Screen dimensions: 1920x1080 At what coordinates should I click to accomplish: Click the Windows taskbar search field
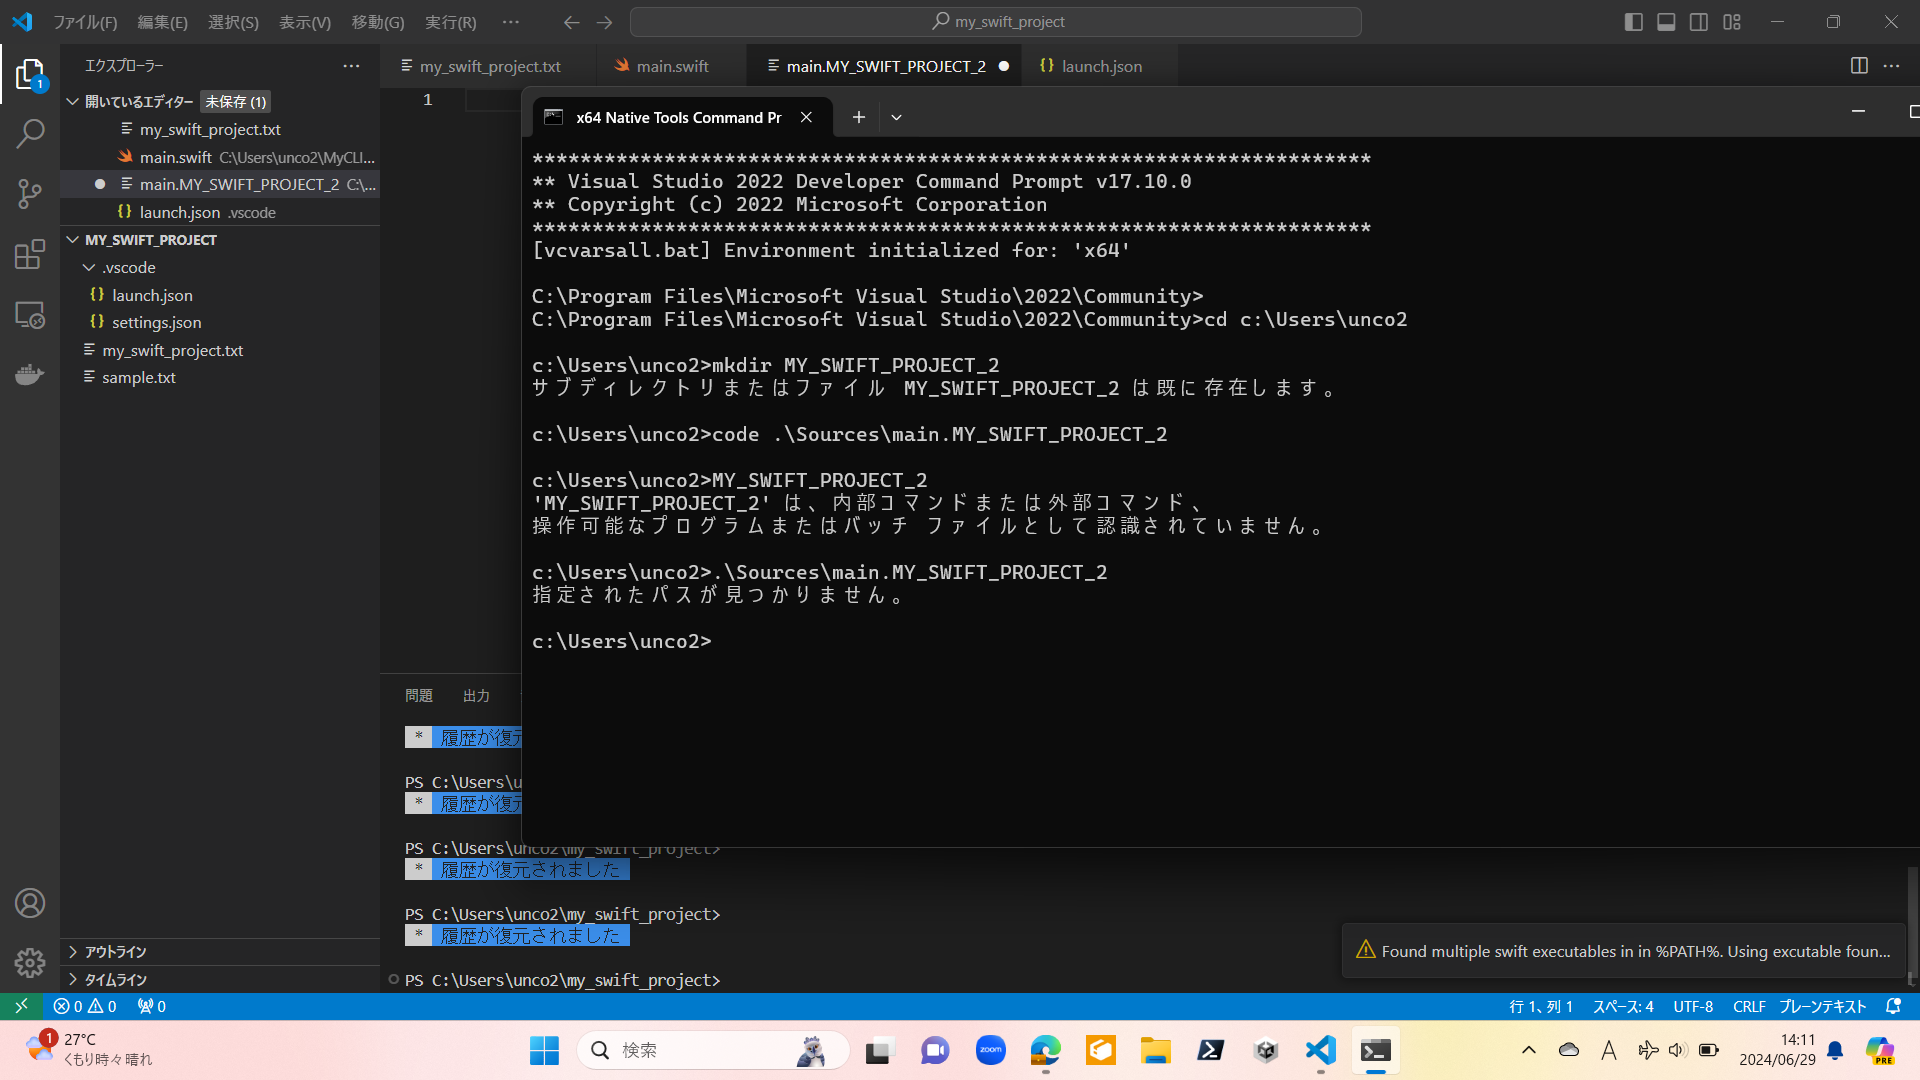[713, 1050]
